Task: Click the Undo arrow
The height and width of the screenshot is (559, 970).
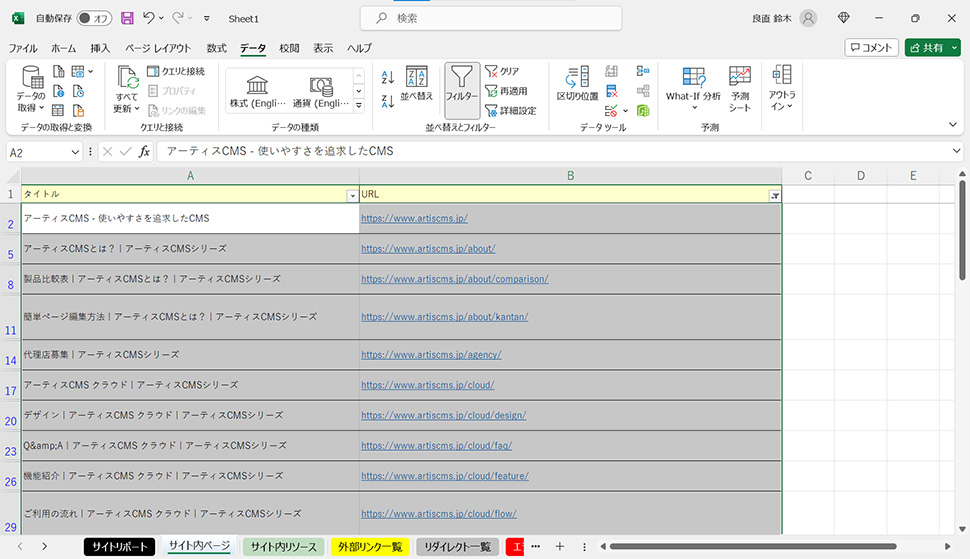Action: (148, 18)
